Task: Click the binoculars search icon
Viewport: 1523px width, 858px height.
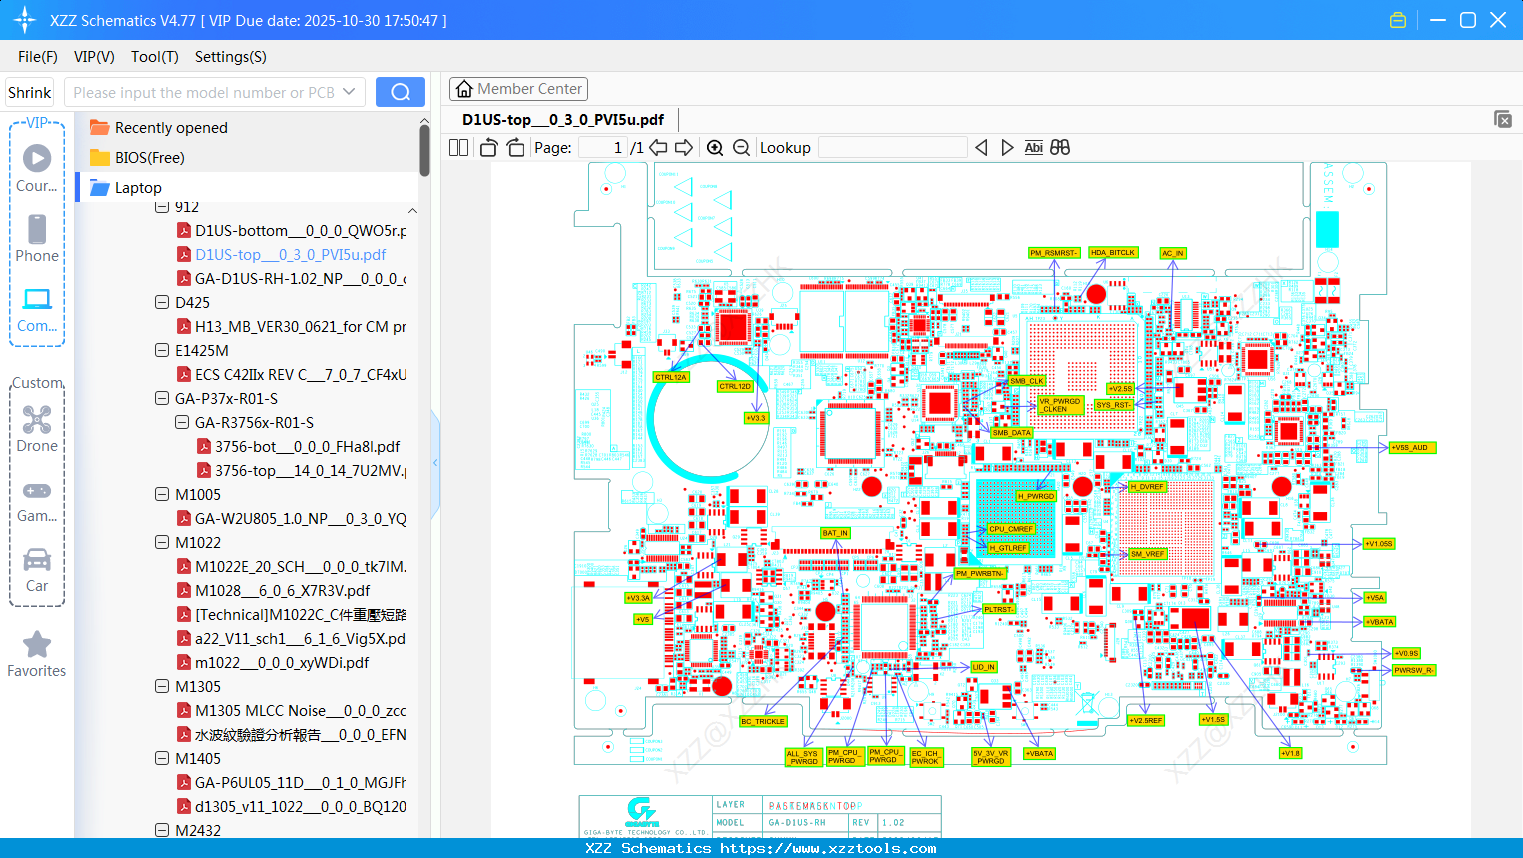Action: 1060,147
